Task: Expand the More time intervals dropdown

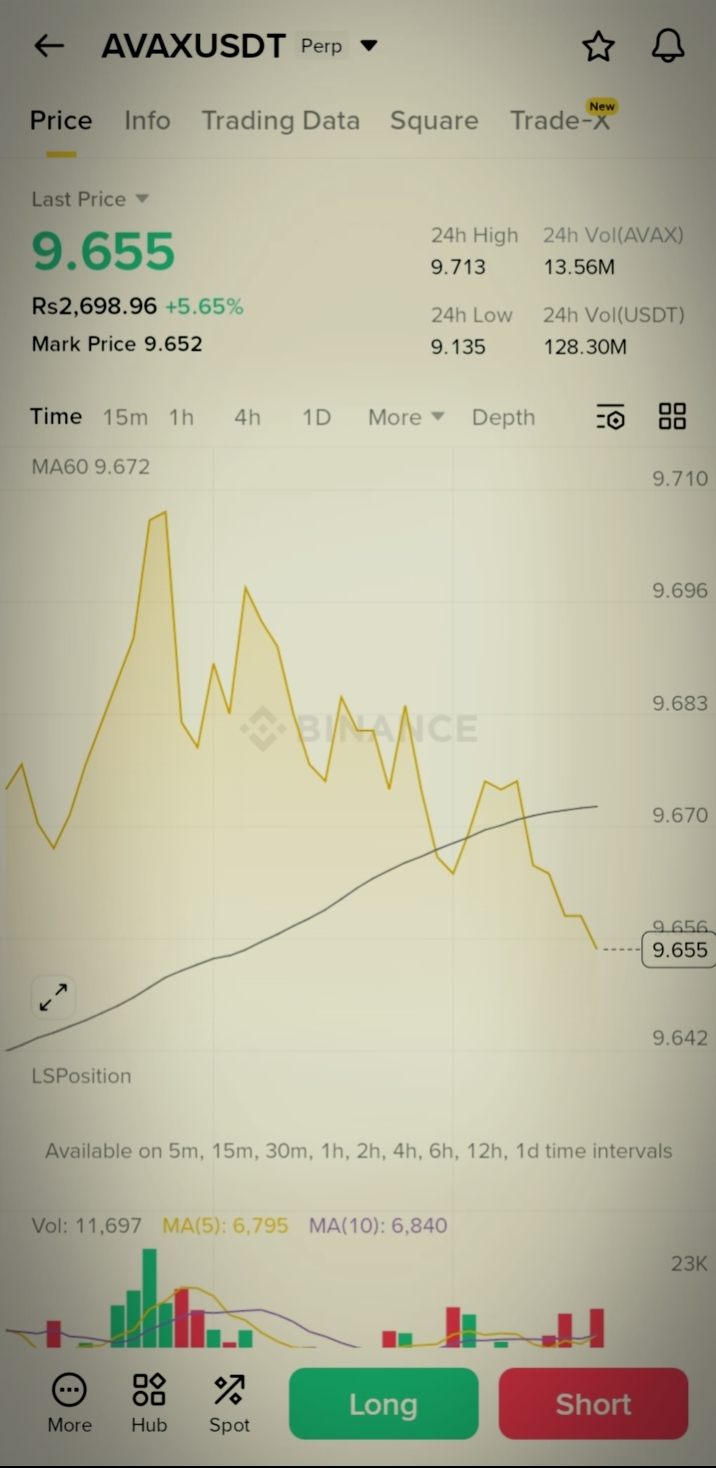Action: coord(405,417)
